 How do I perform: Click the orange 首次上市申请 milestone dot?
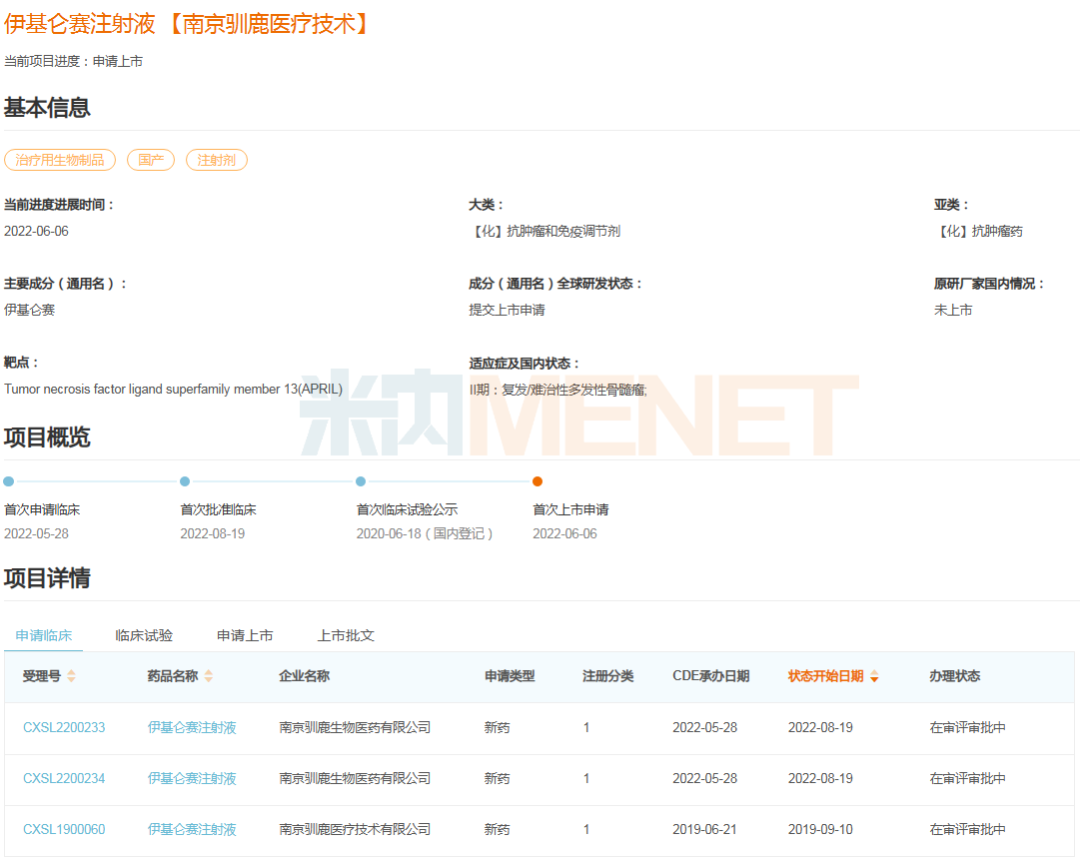[538, 481]
